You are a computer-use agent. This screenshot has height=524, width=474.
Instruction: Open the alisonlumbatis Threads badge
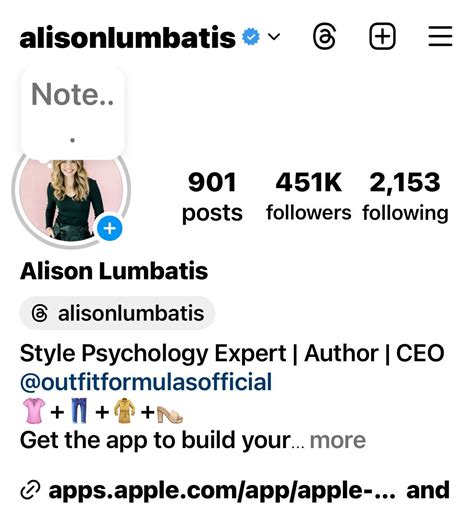coord(117,313)
